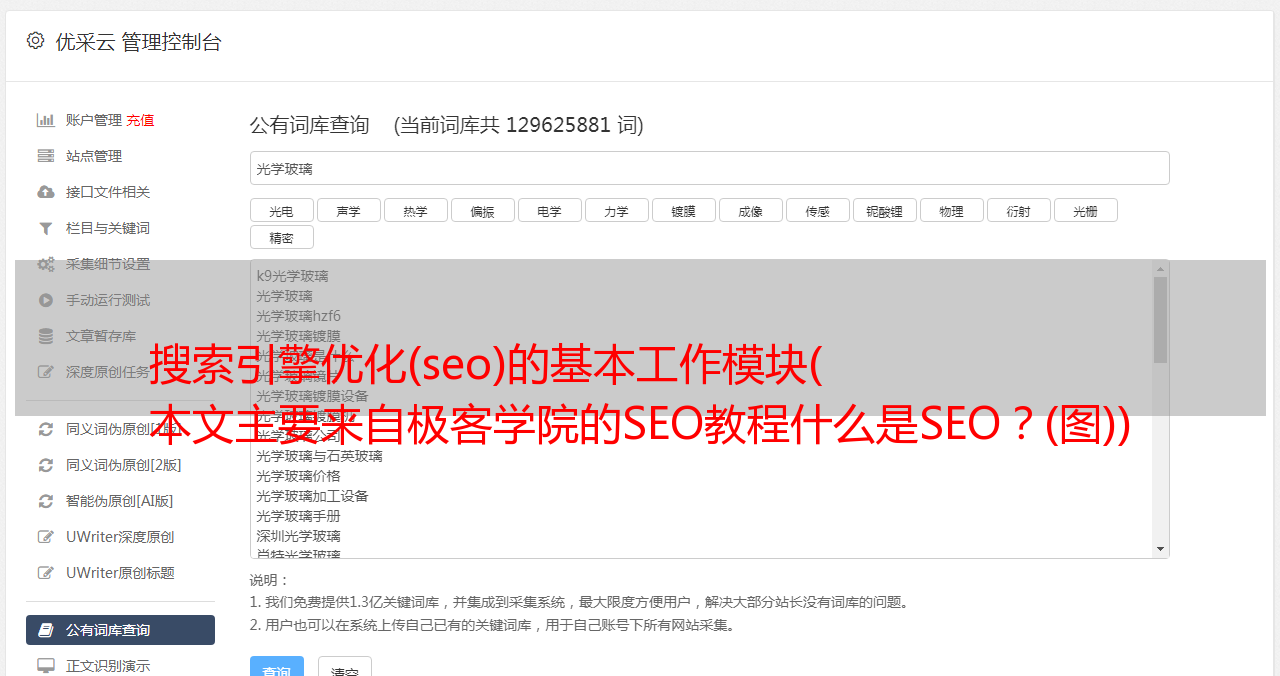
Task: Select the 光电 keyword tag
Action: [281, 211]
